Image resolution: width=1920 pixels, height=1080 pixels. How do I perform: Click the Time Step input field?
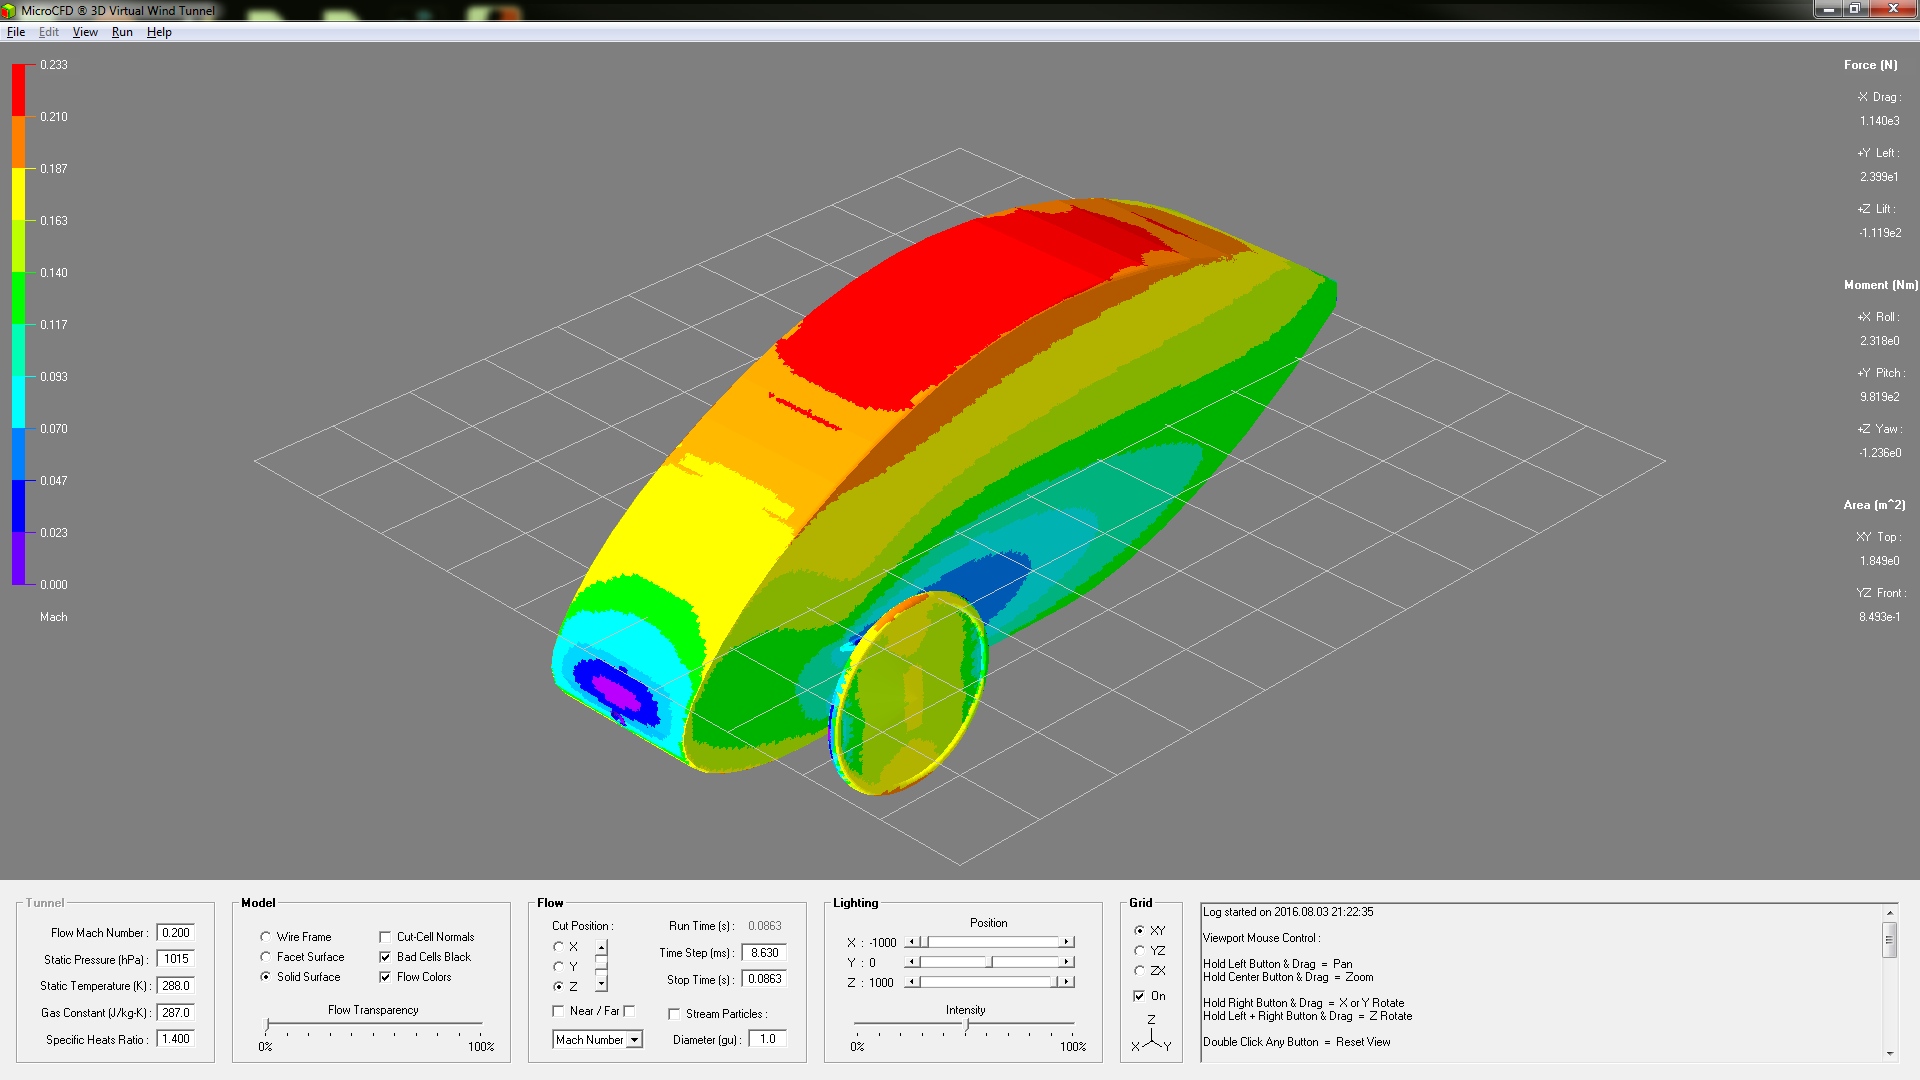(765, 953)
